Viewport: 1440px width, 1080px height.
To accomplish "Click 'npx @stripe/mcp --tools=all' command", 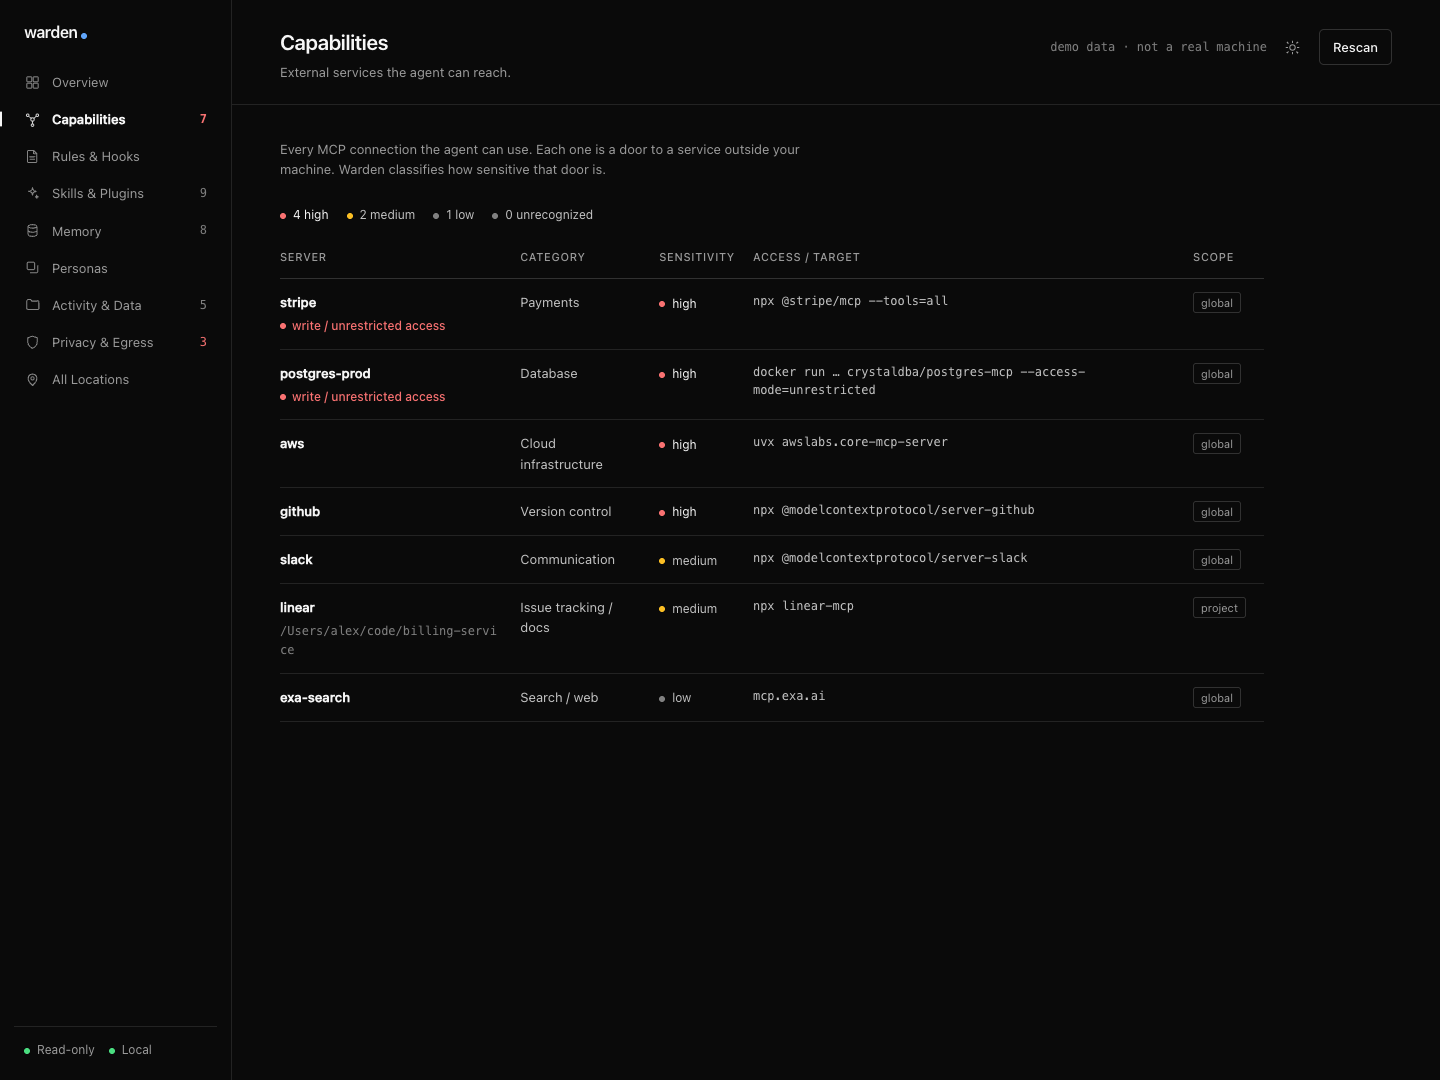I will click(x=850, y=301).
